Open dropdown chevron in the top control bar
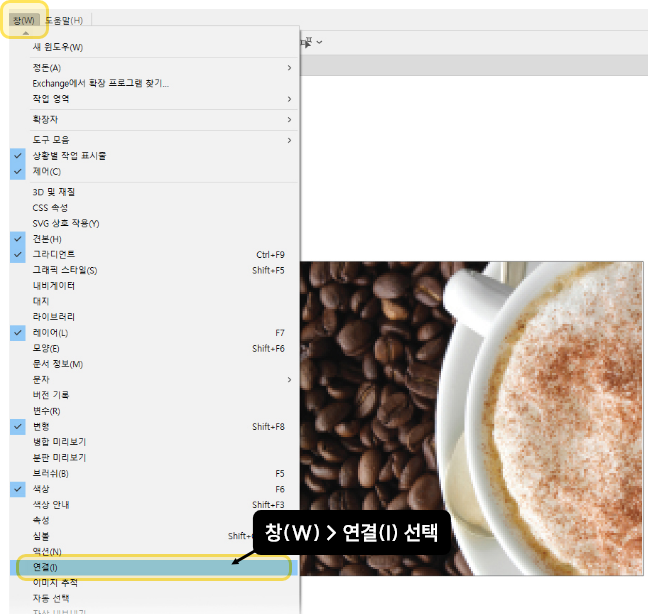This screenshot has height=614, width=648. coord(319,42)
